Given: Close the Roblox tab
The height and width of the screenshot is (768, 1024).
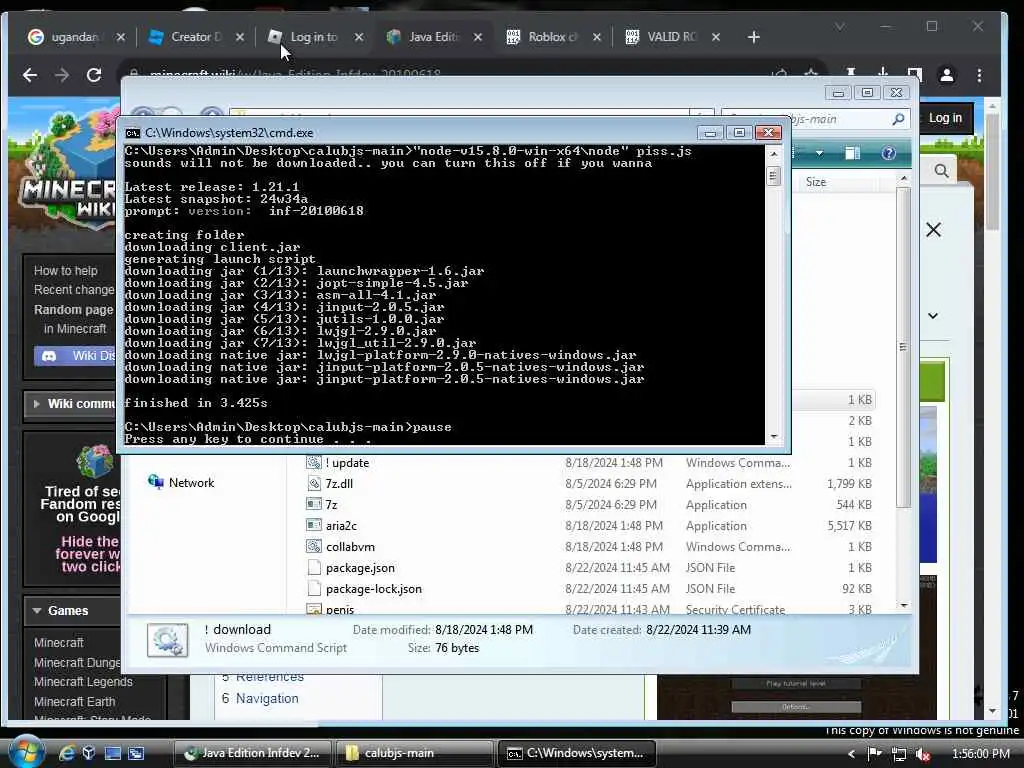Looking at the screenshot, I should [597, 37].
